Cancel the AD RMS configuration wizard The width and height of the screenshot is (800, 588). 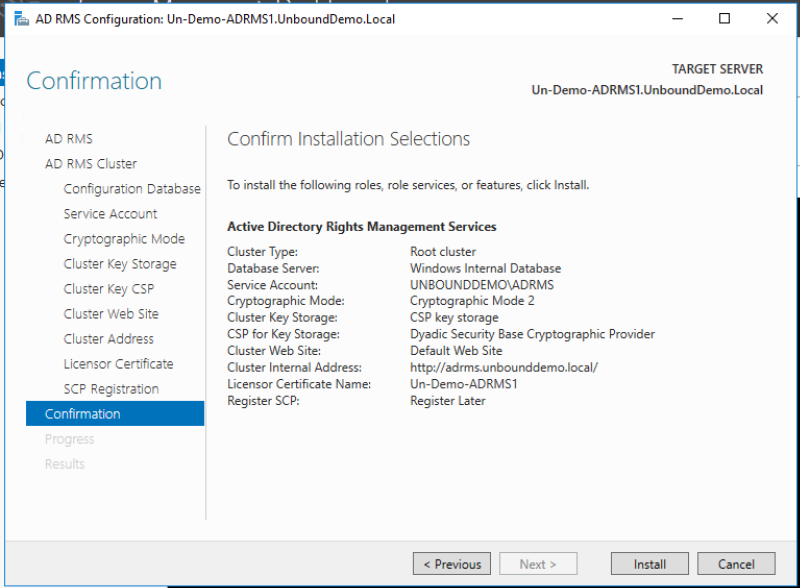736,564
